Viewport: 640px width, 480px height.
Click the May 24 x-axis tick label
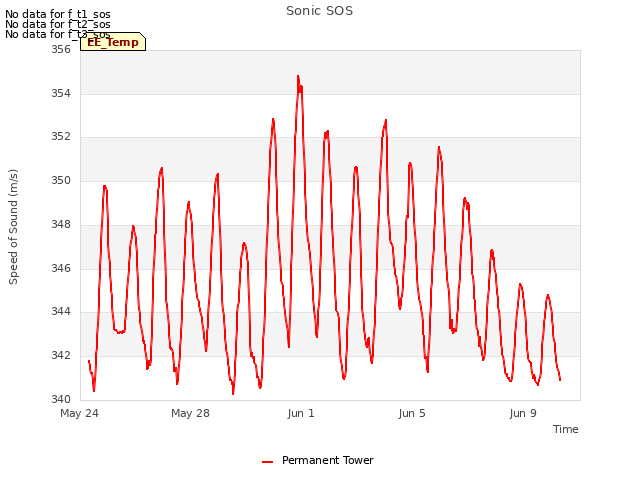pos(80,413)
